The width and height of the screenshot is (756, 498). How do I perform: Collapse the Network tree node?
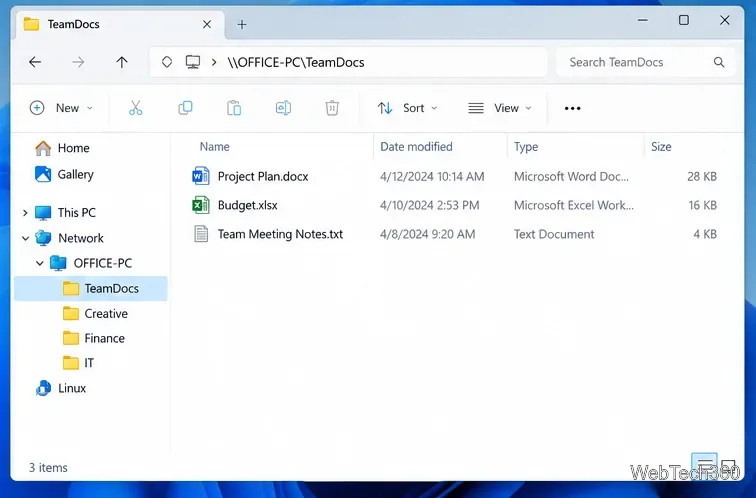[25, 238]
